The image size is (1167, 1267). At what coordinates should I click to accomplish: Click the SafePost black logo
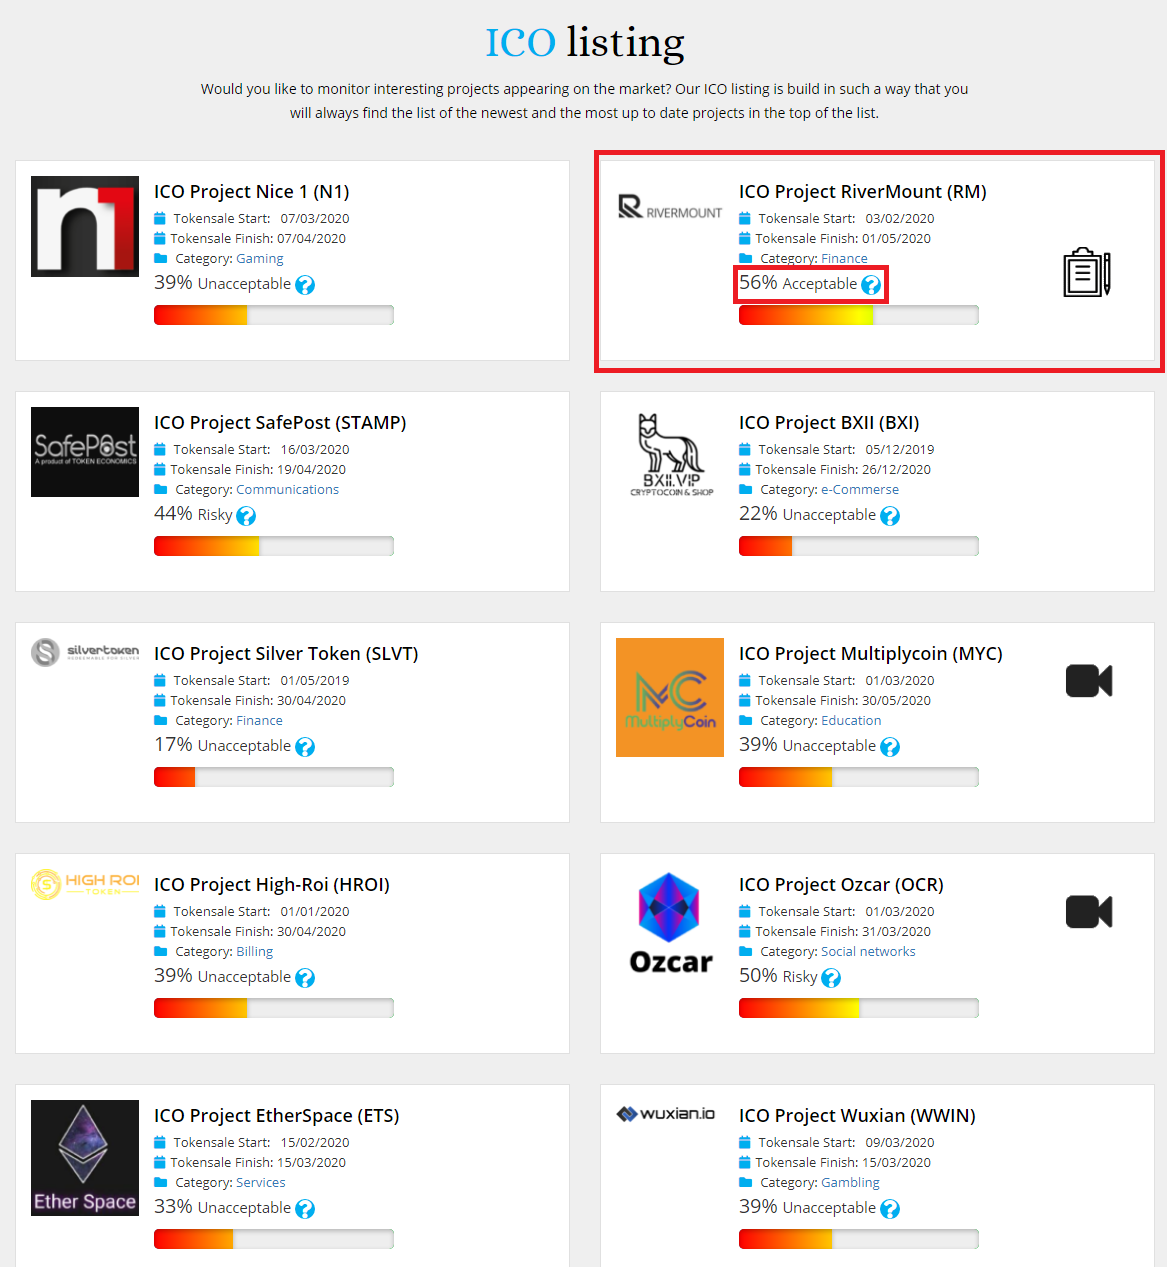pos(85,452)
